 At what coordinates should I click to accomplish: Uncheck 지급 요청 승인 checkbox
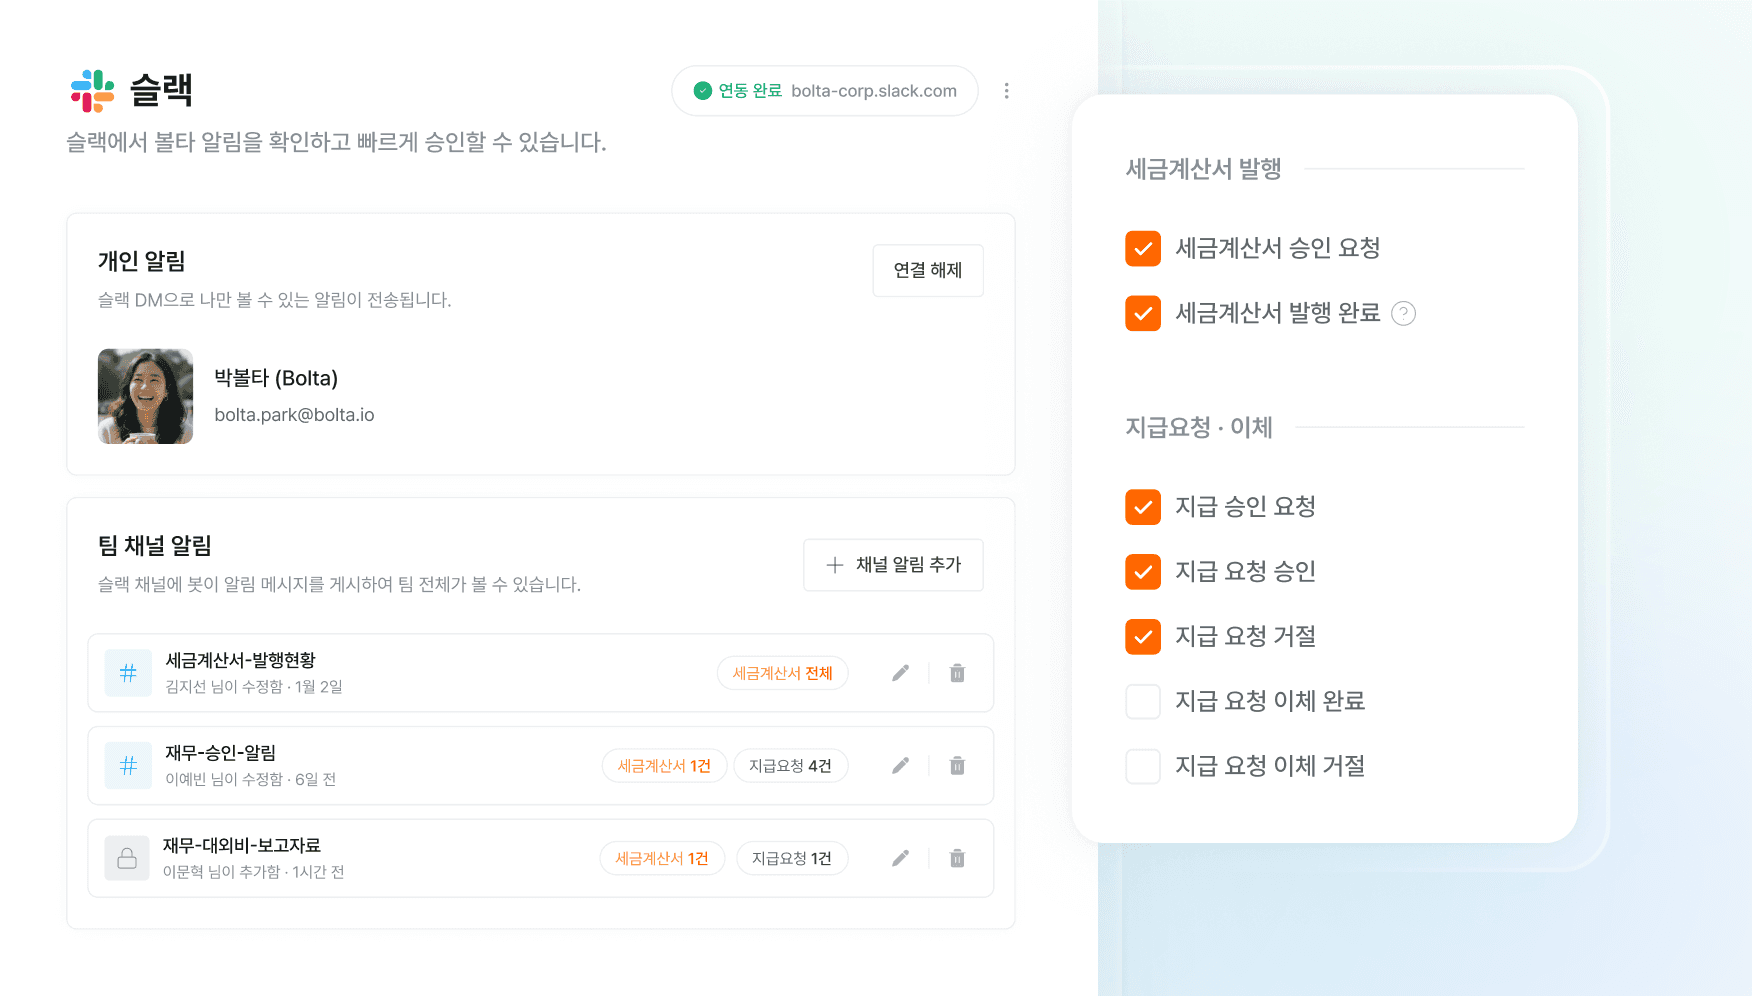(1143, 572)
